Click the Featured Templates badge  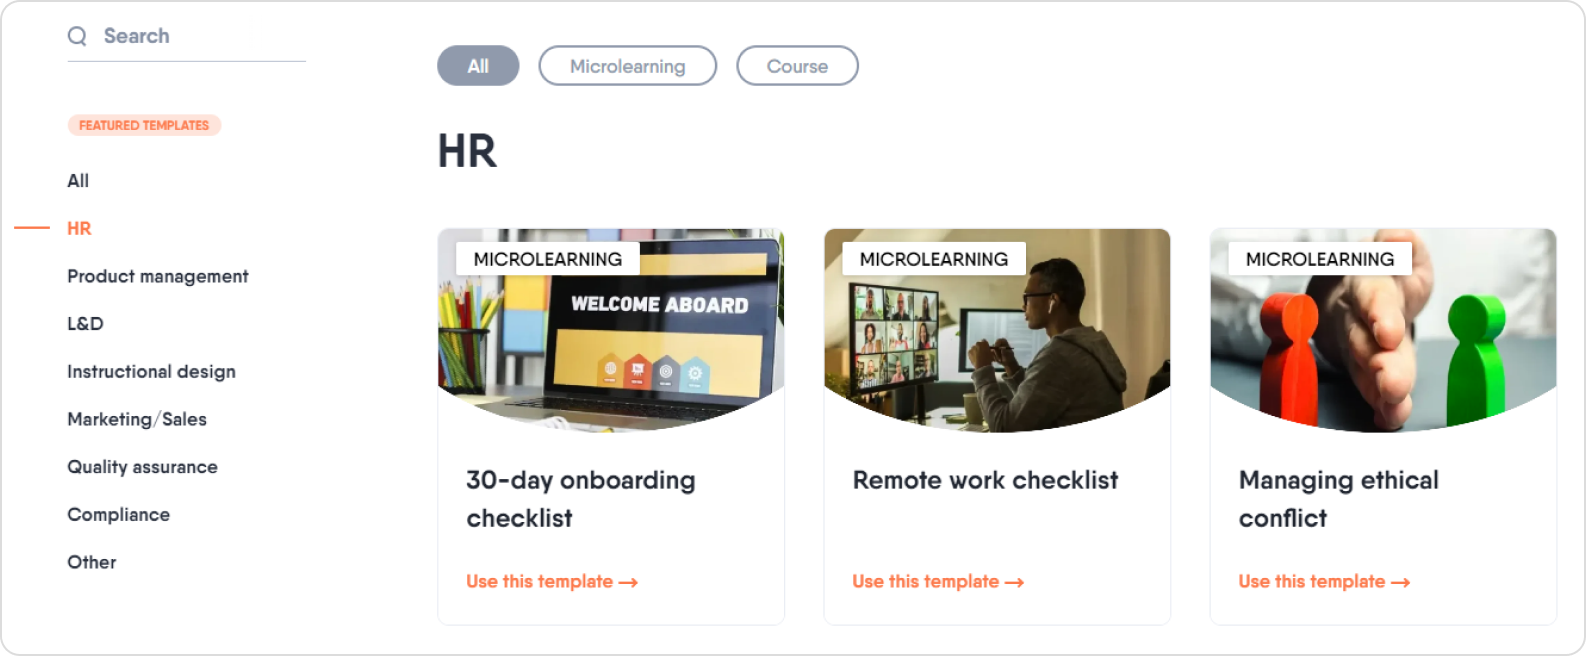click(x=144, y=125)
